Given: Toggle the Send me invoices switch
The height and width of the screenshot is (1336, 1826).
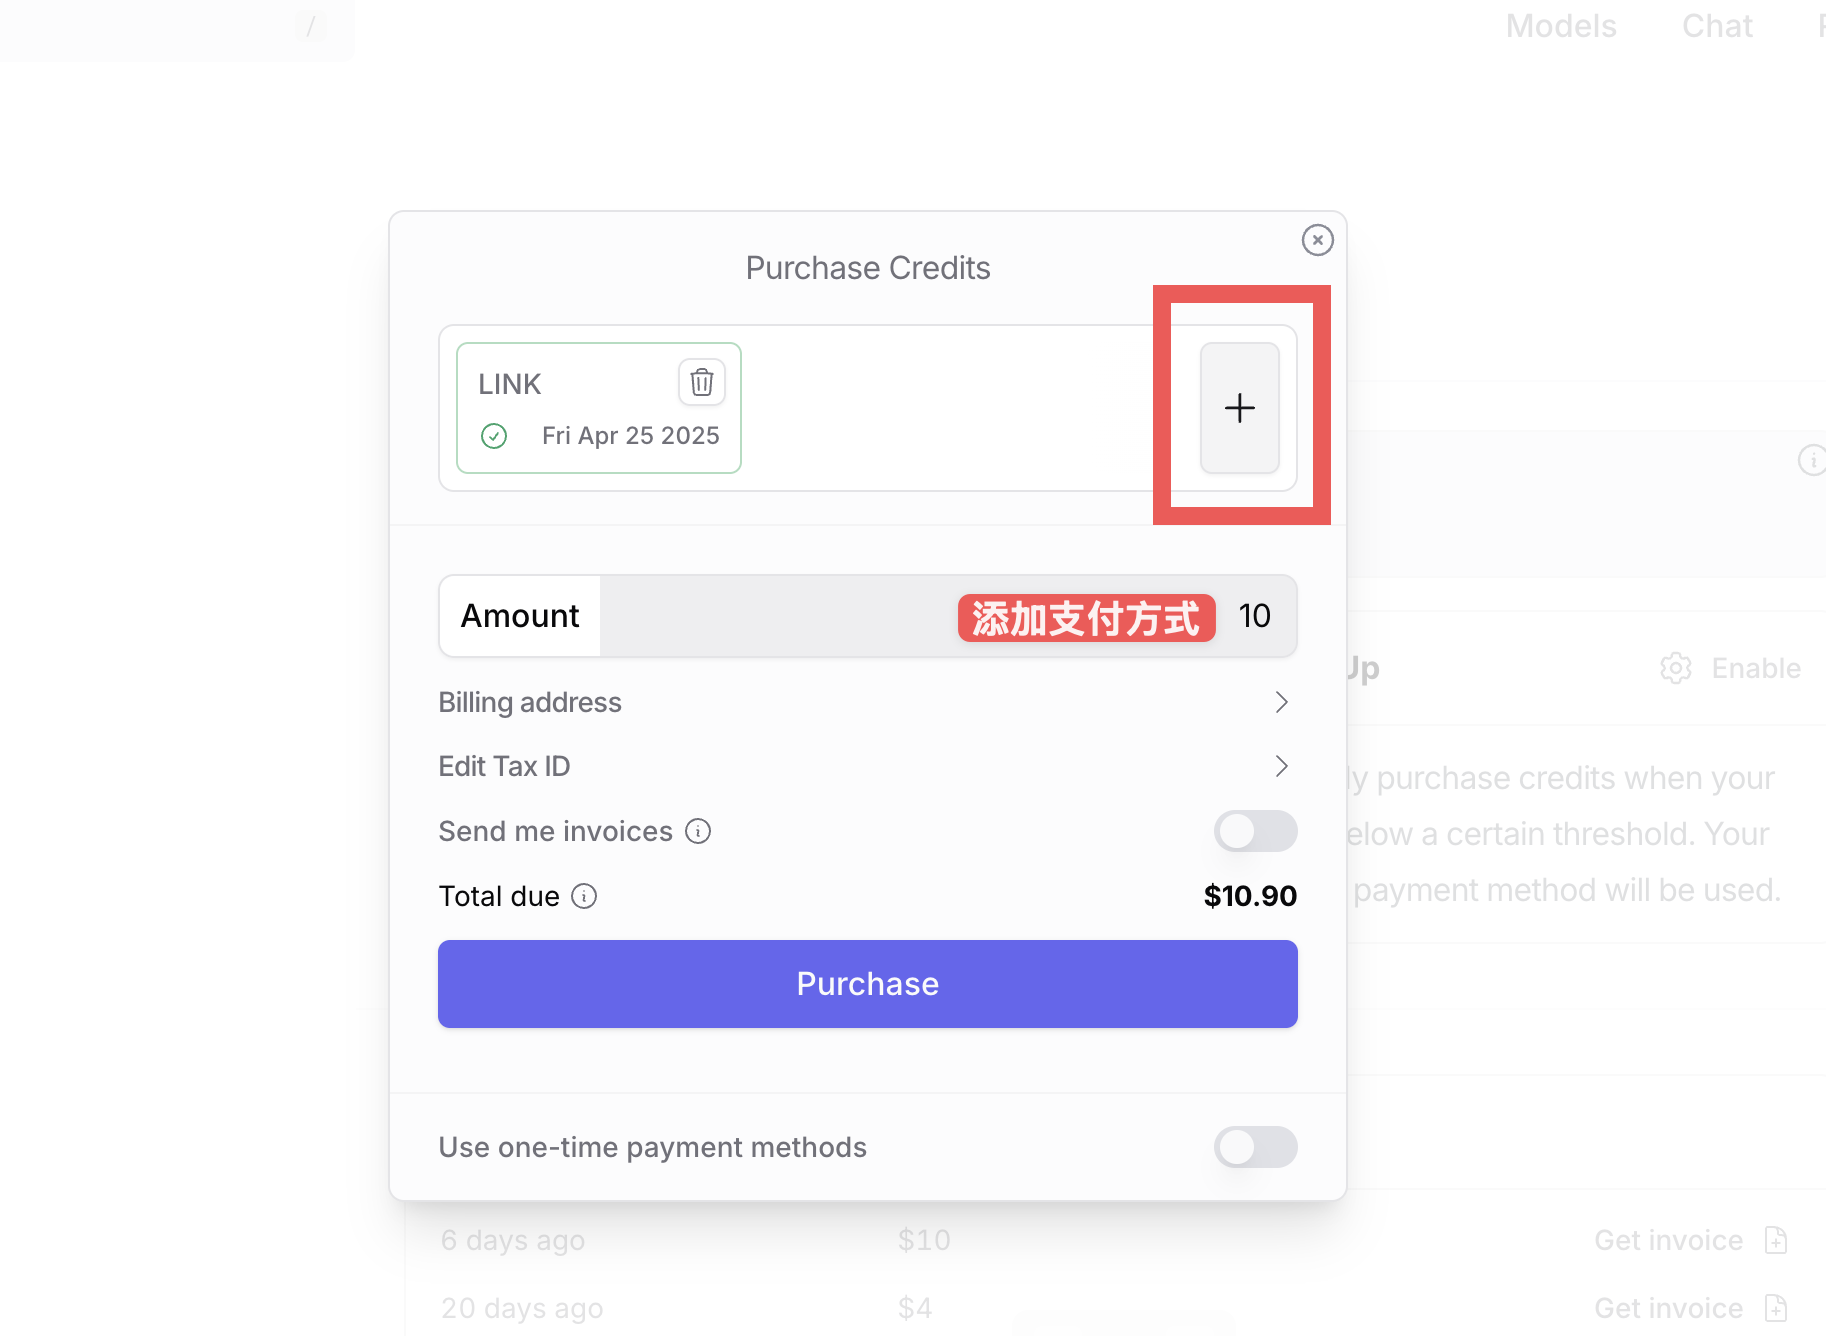Looking at the screenshot, I should click(1256, 831).
